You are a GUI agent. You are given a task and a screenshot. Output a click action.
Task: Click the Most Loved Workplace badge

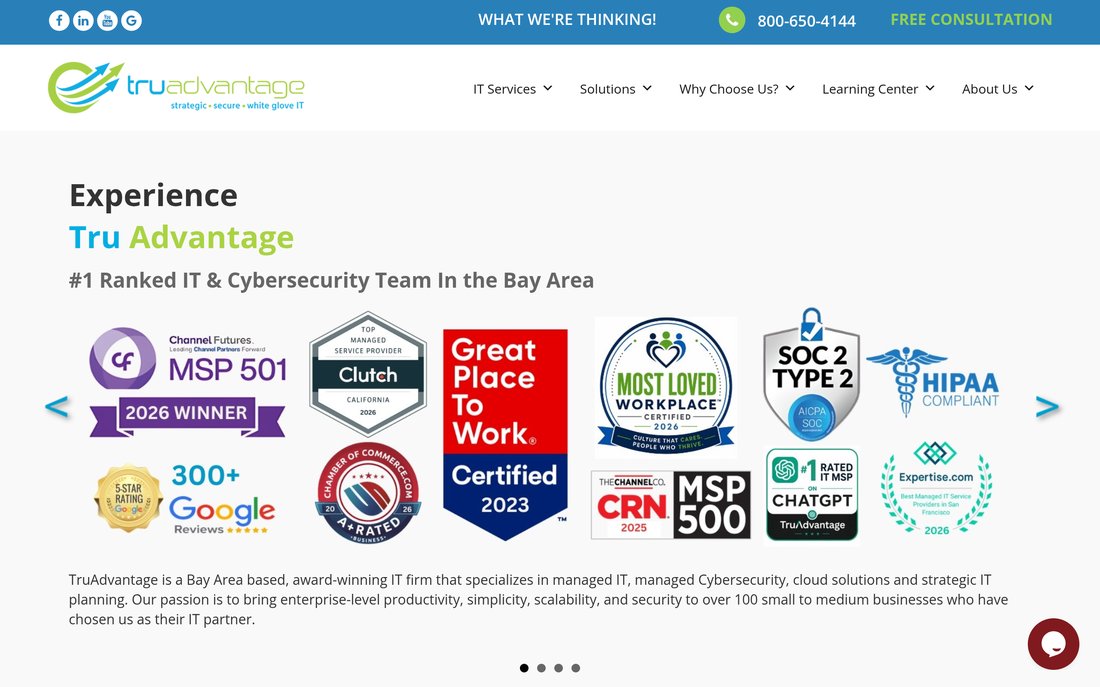coord(666,387)
